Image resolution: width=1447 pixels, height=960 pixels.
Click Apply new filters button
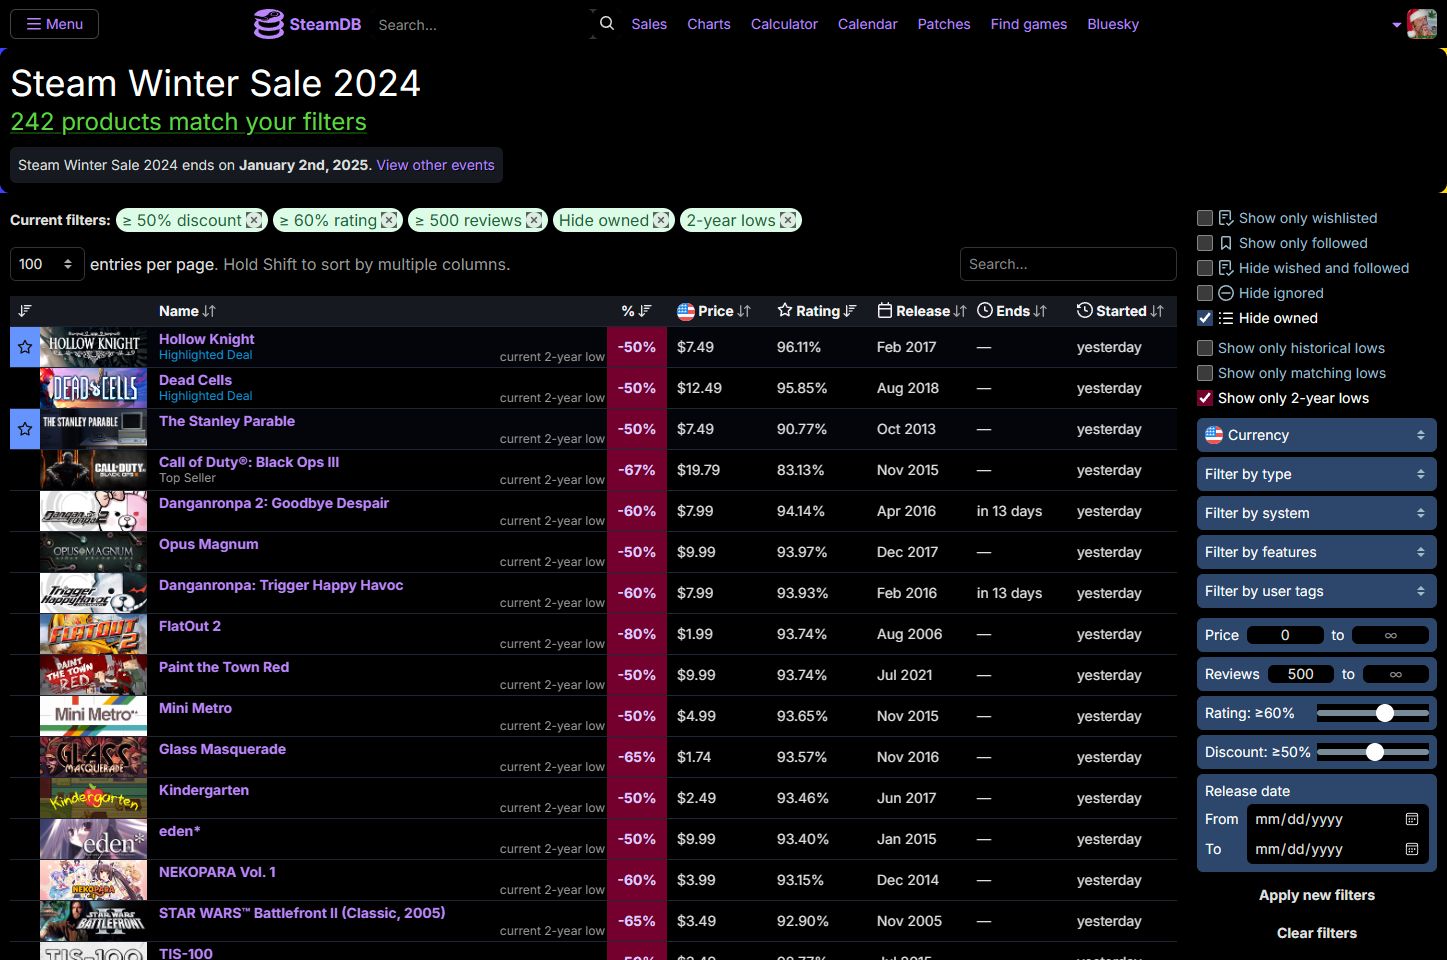pyautogui.click(x=1316, y=895)
